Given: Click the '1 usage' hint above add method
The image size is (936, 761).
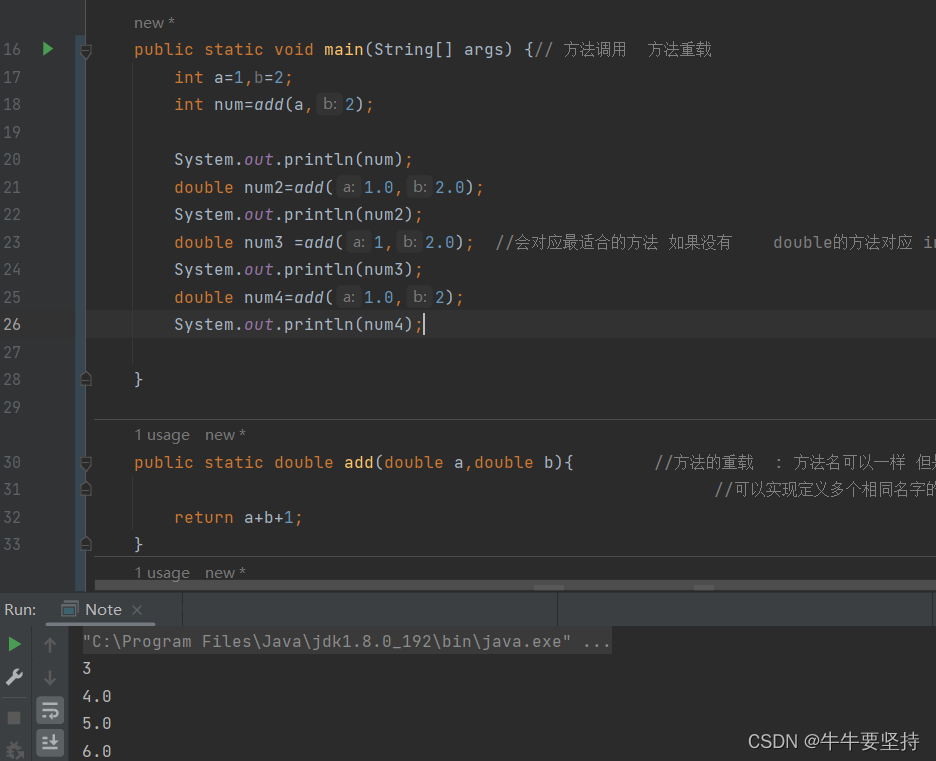Looking at the screenshot, I should [x=162, y=435].
